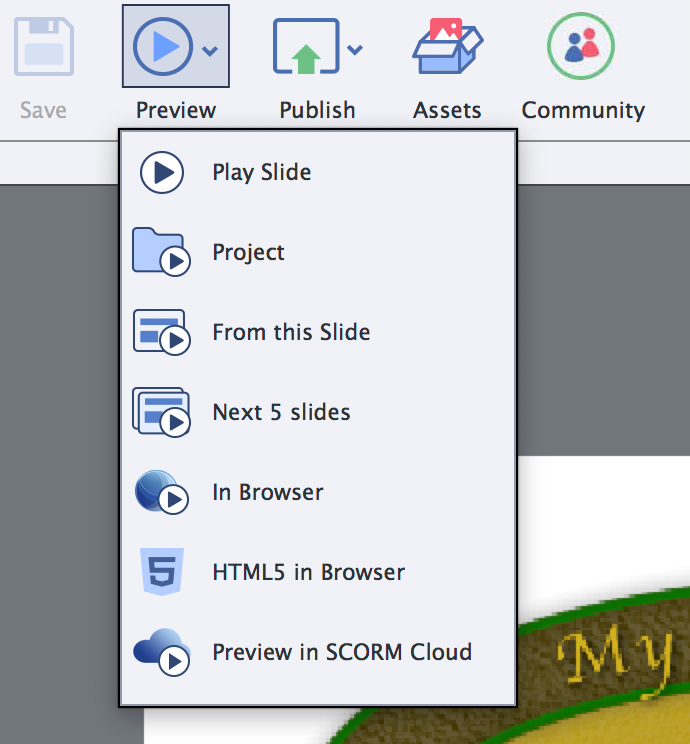Click the Preview play button icon

(162, 46)
